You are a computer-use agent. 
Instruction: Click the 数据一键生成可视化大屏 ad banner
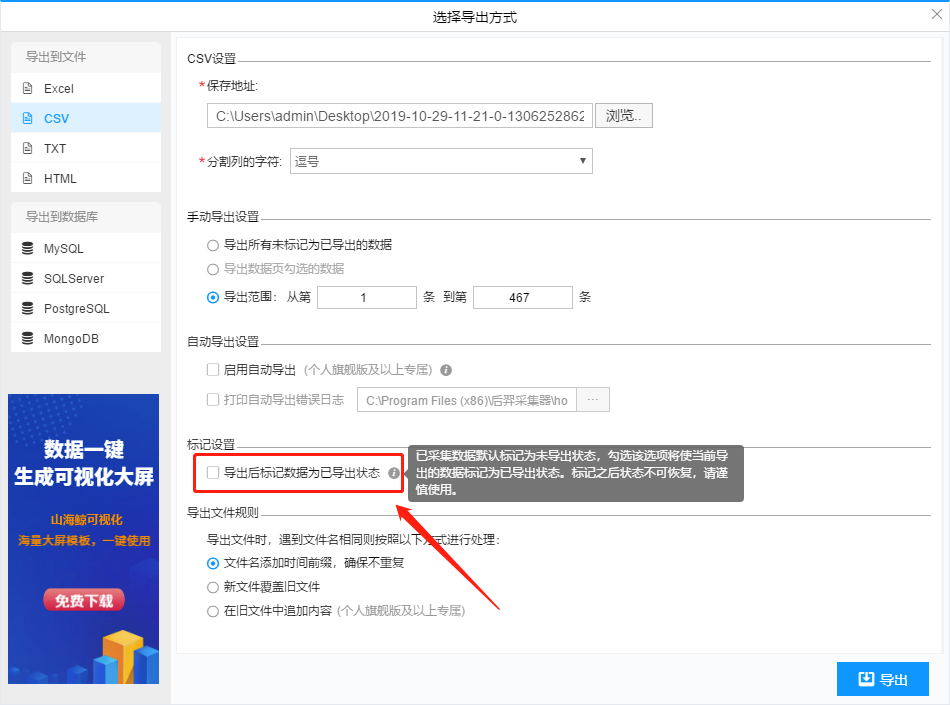tap(84, 539)
